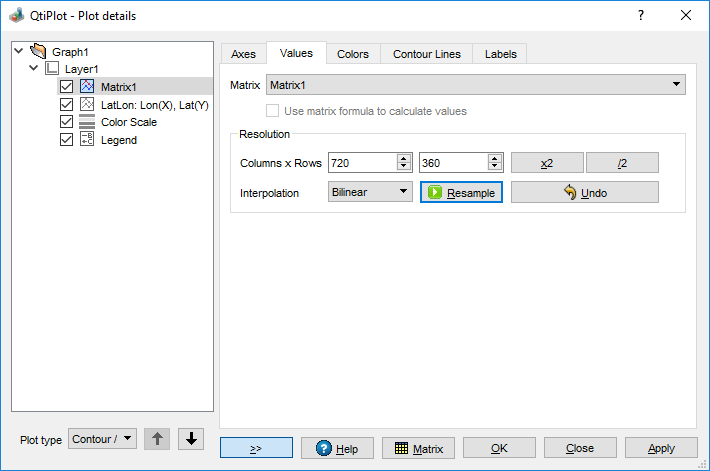Collapse the Graph1 tree node
This screenshot has width=710, height=471.
coord(19,50)
